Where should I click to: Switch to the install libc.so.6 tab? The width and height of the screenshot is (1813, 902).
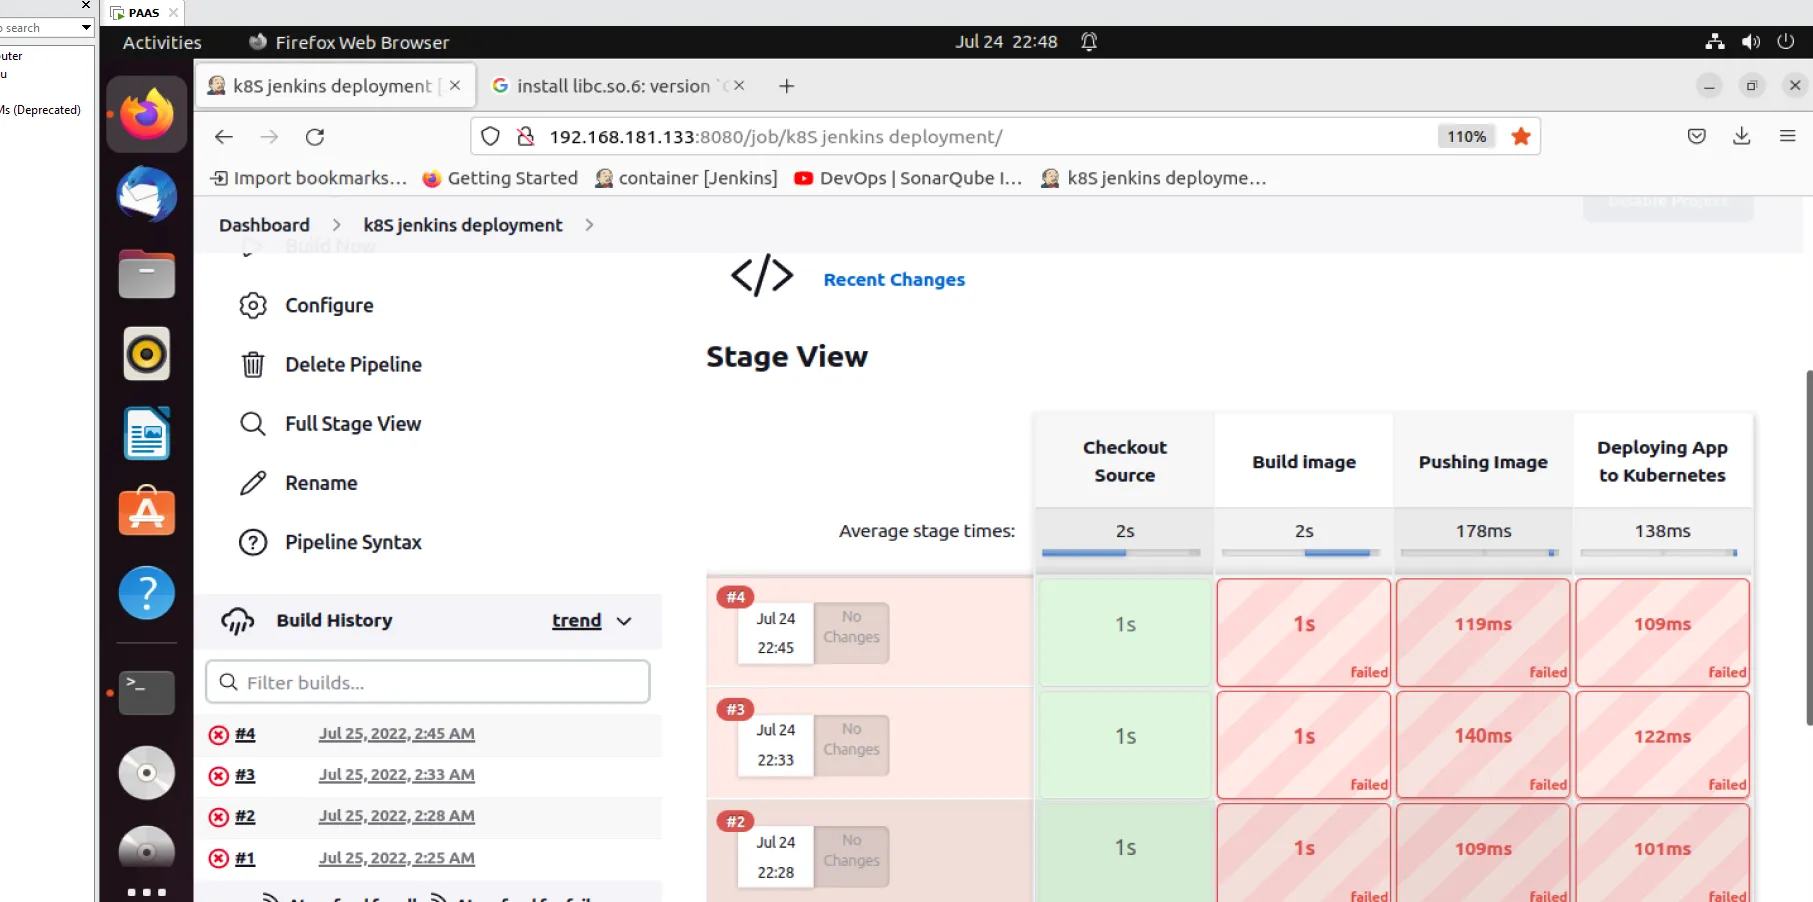pos(620,86)
